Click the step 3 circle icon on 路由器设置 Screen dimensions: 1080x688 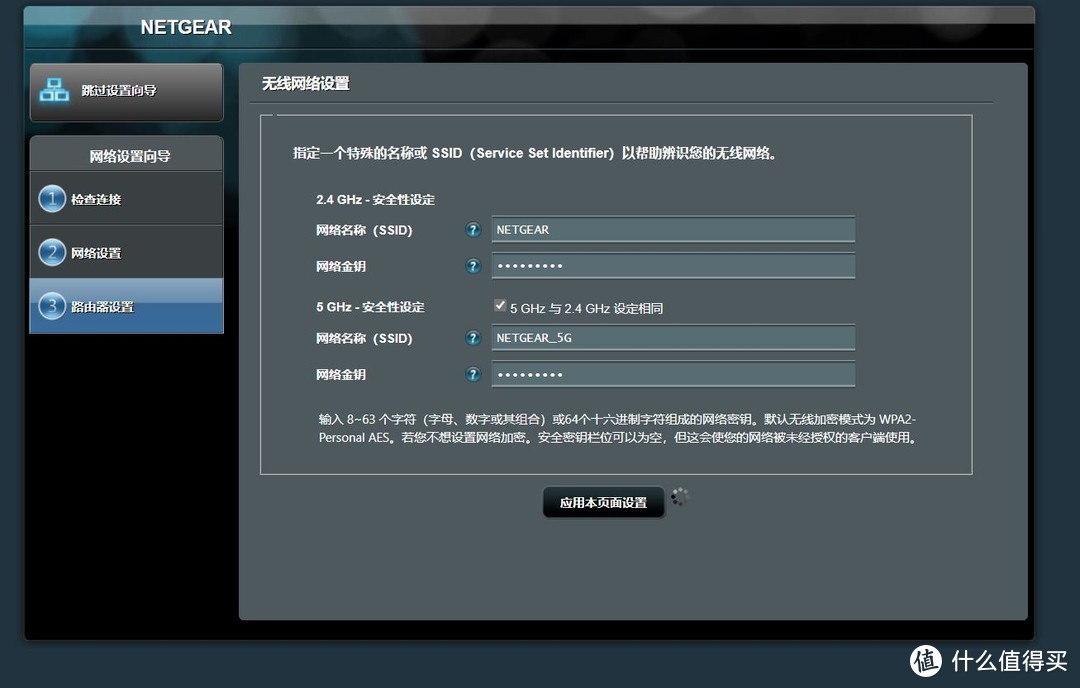pos(51,306)
